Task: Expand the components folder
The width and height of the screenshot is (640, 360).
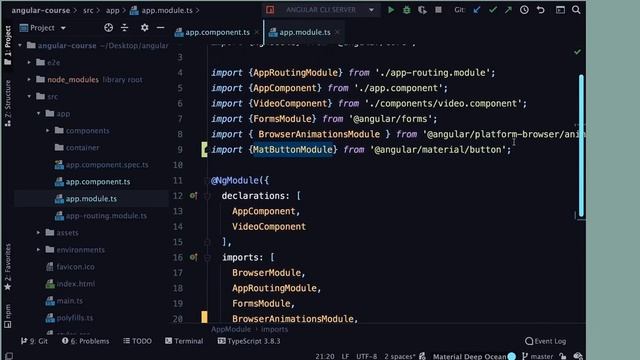Action: tap(48, 131)
